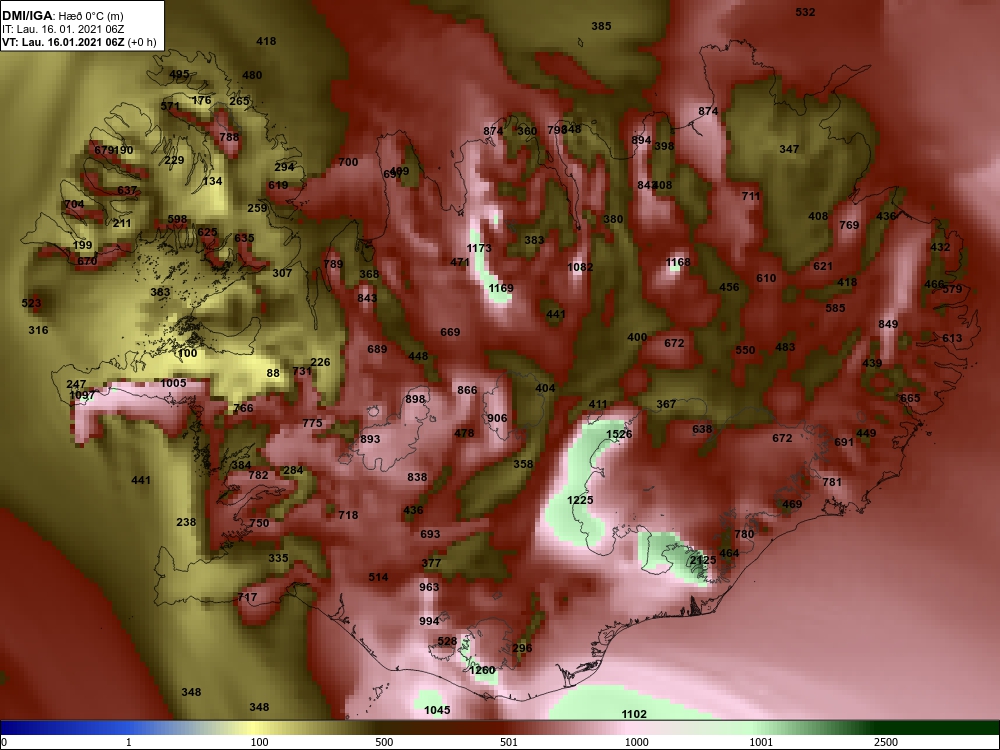Viewport: 1000px width, 750px height.
Task: Click the map value '893'
Action: click(370, 439)
